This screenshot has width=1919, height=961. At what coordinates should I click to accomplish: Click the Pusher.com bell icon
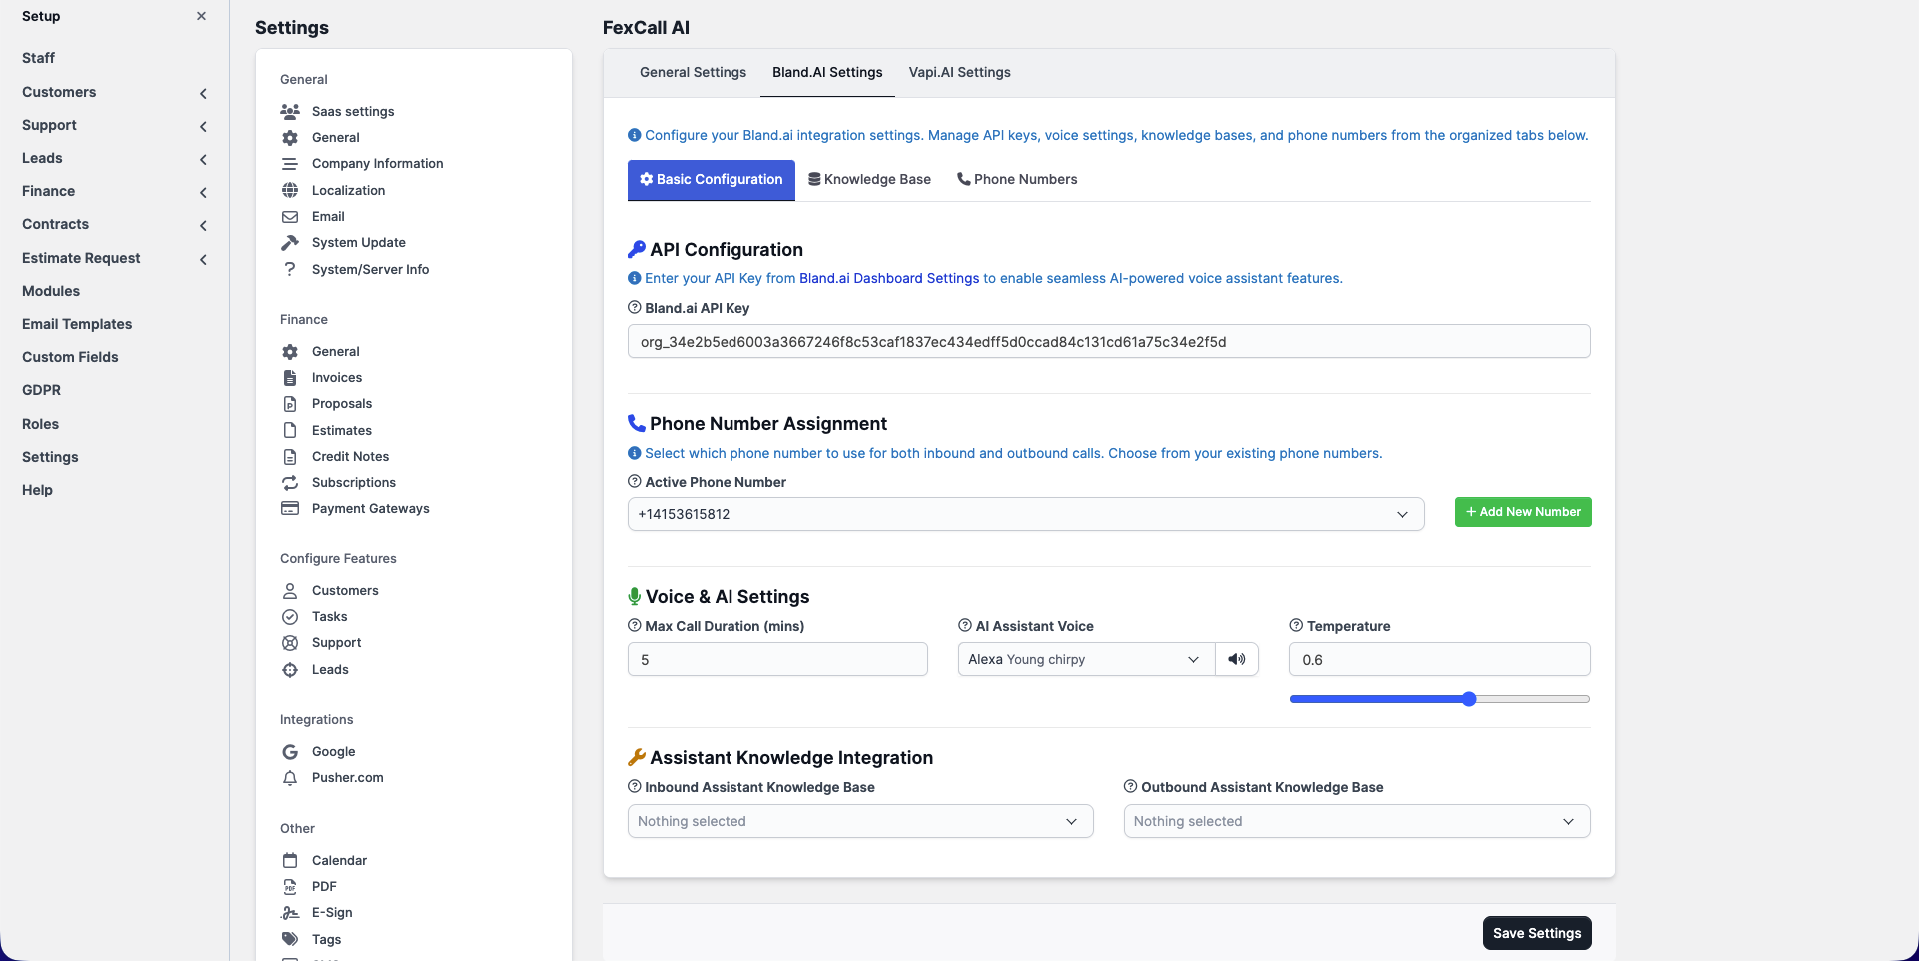coord(290,777)
